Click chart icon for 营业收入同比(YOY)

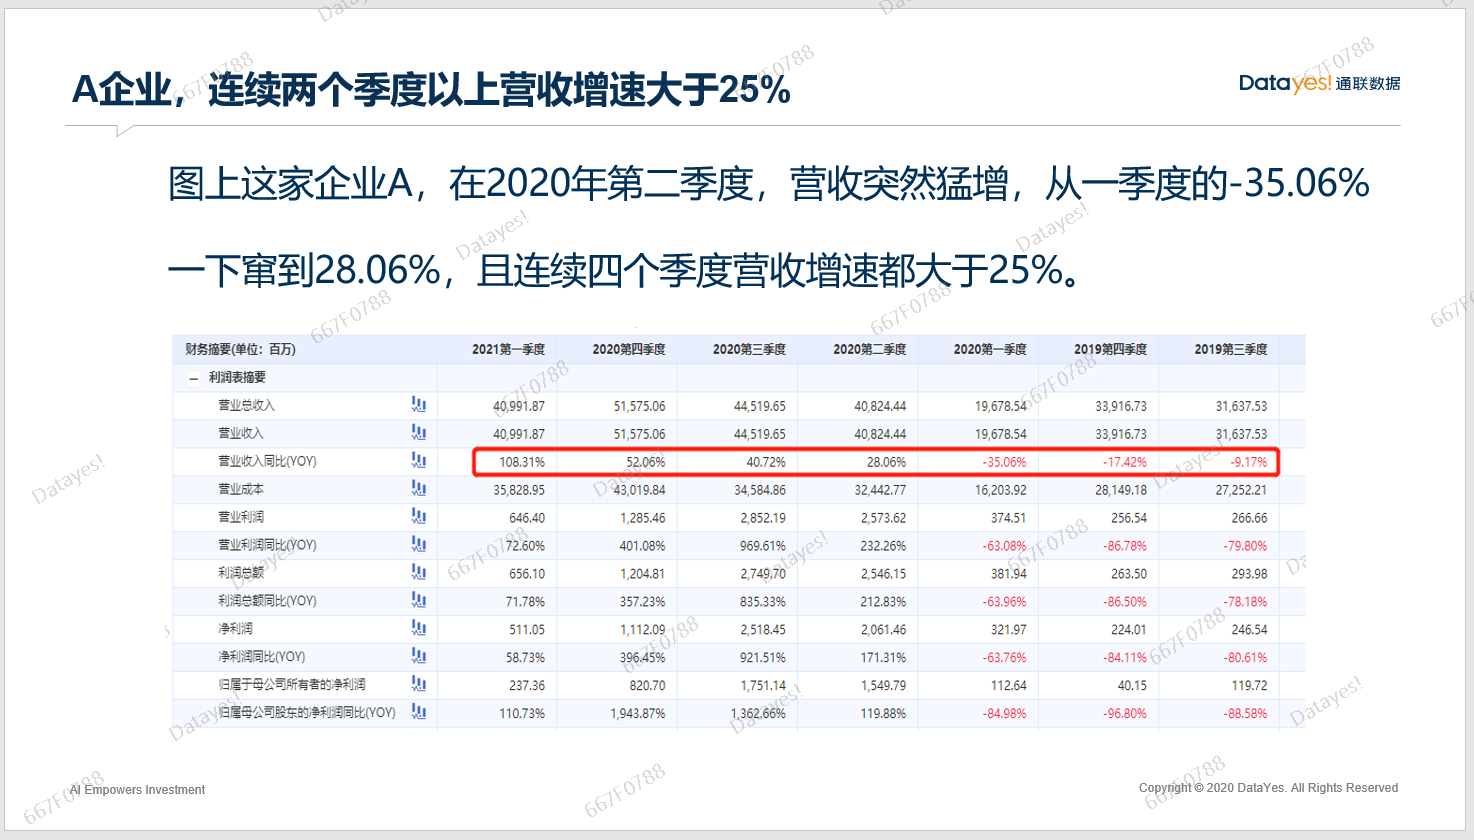click(418, 461)
